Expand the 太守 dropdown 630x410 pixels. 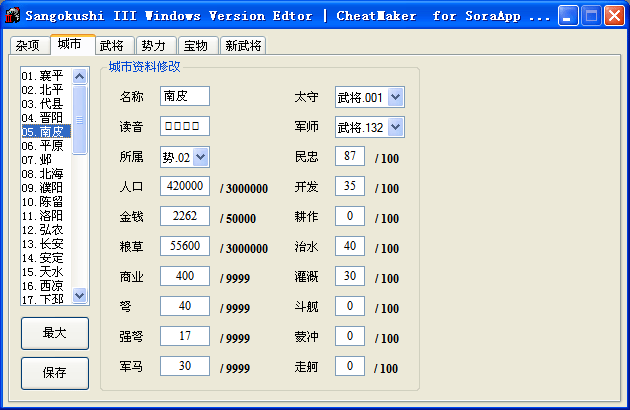click(395, 97)
